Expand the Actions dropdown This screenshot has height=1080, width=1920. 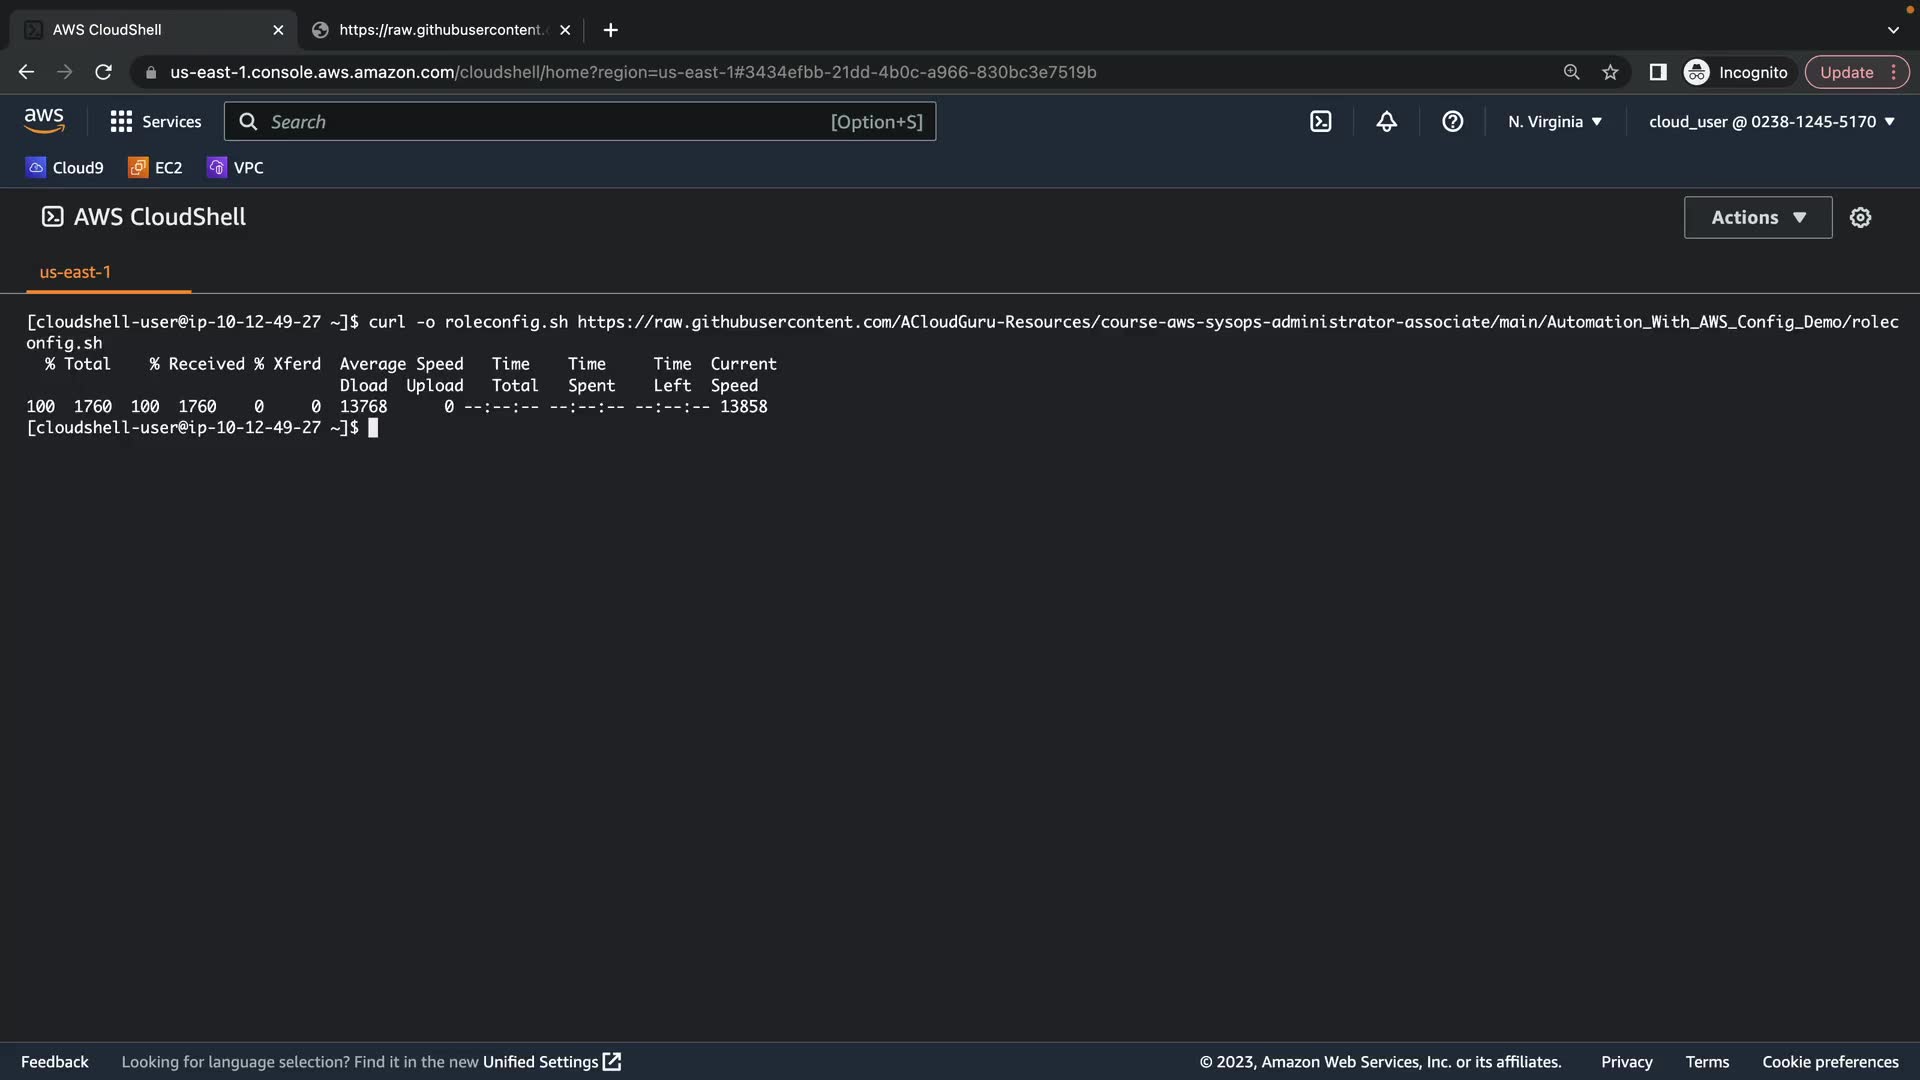click(1757, 217)
